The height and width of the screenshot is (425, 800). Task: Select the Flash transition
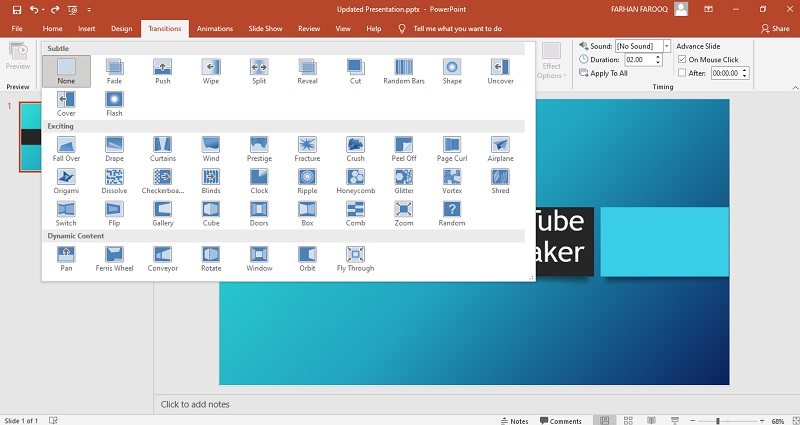(x=114, y=104)
